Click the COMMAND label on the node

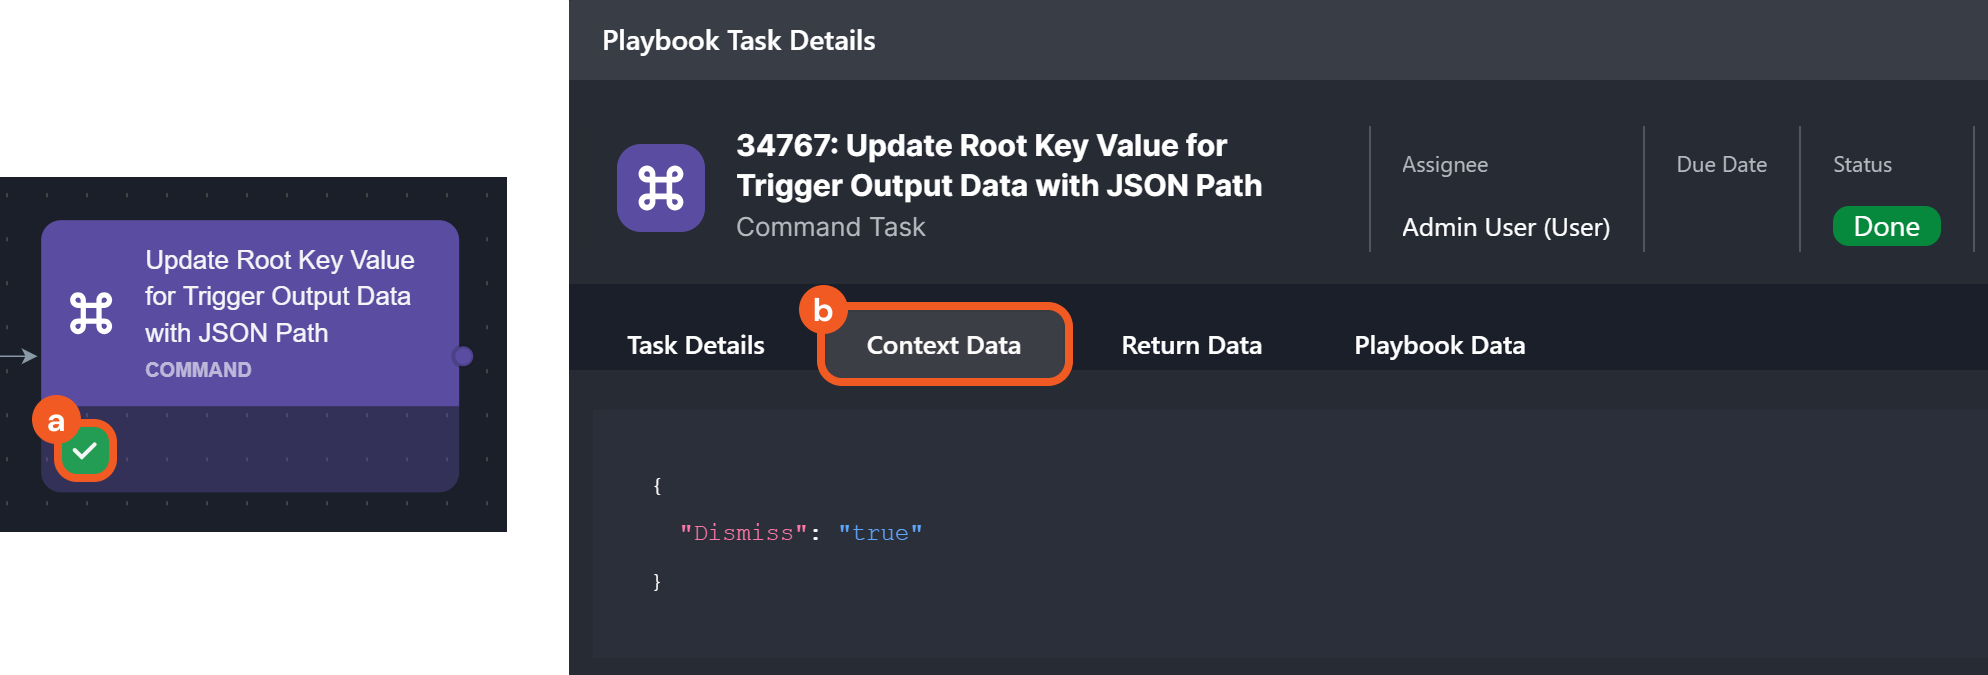click(198, 370)
